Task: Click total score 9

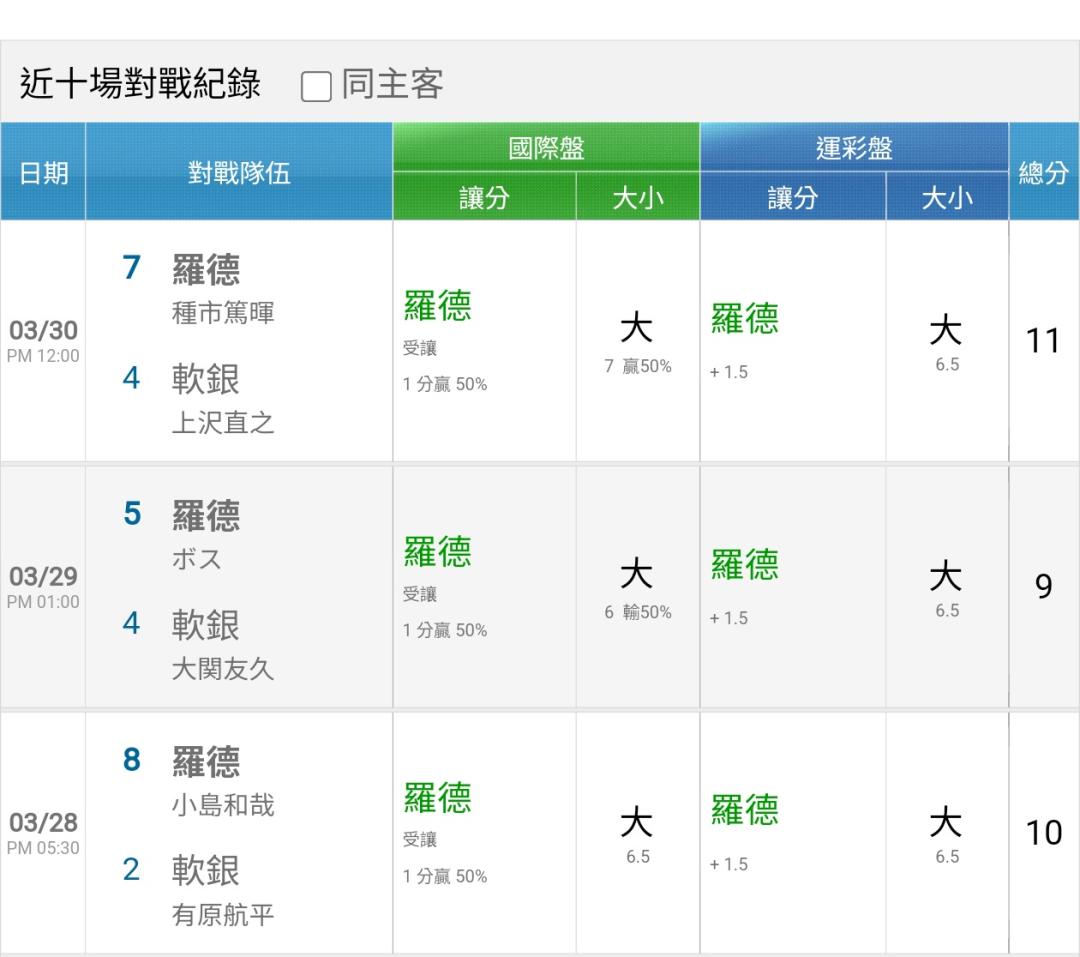Action: [x=1043, y=586]
